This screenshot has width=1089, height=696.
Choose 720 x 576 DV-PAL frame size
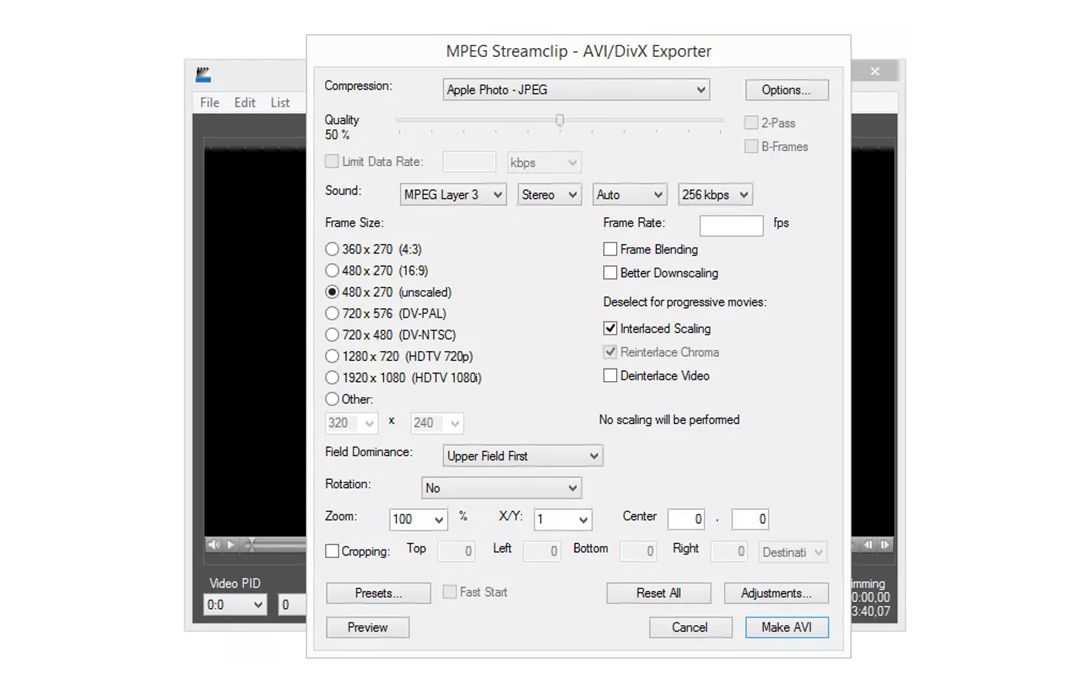point(332,313)
